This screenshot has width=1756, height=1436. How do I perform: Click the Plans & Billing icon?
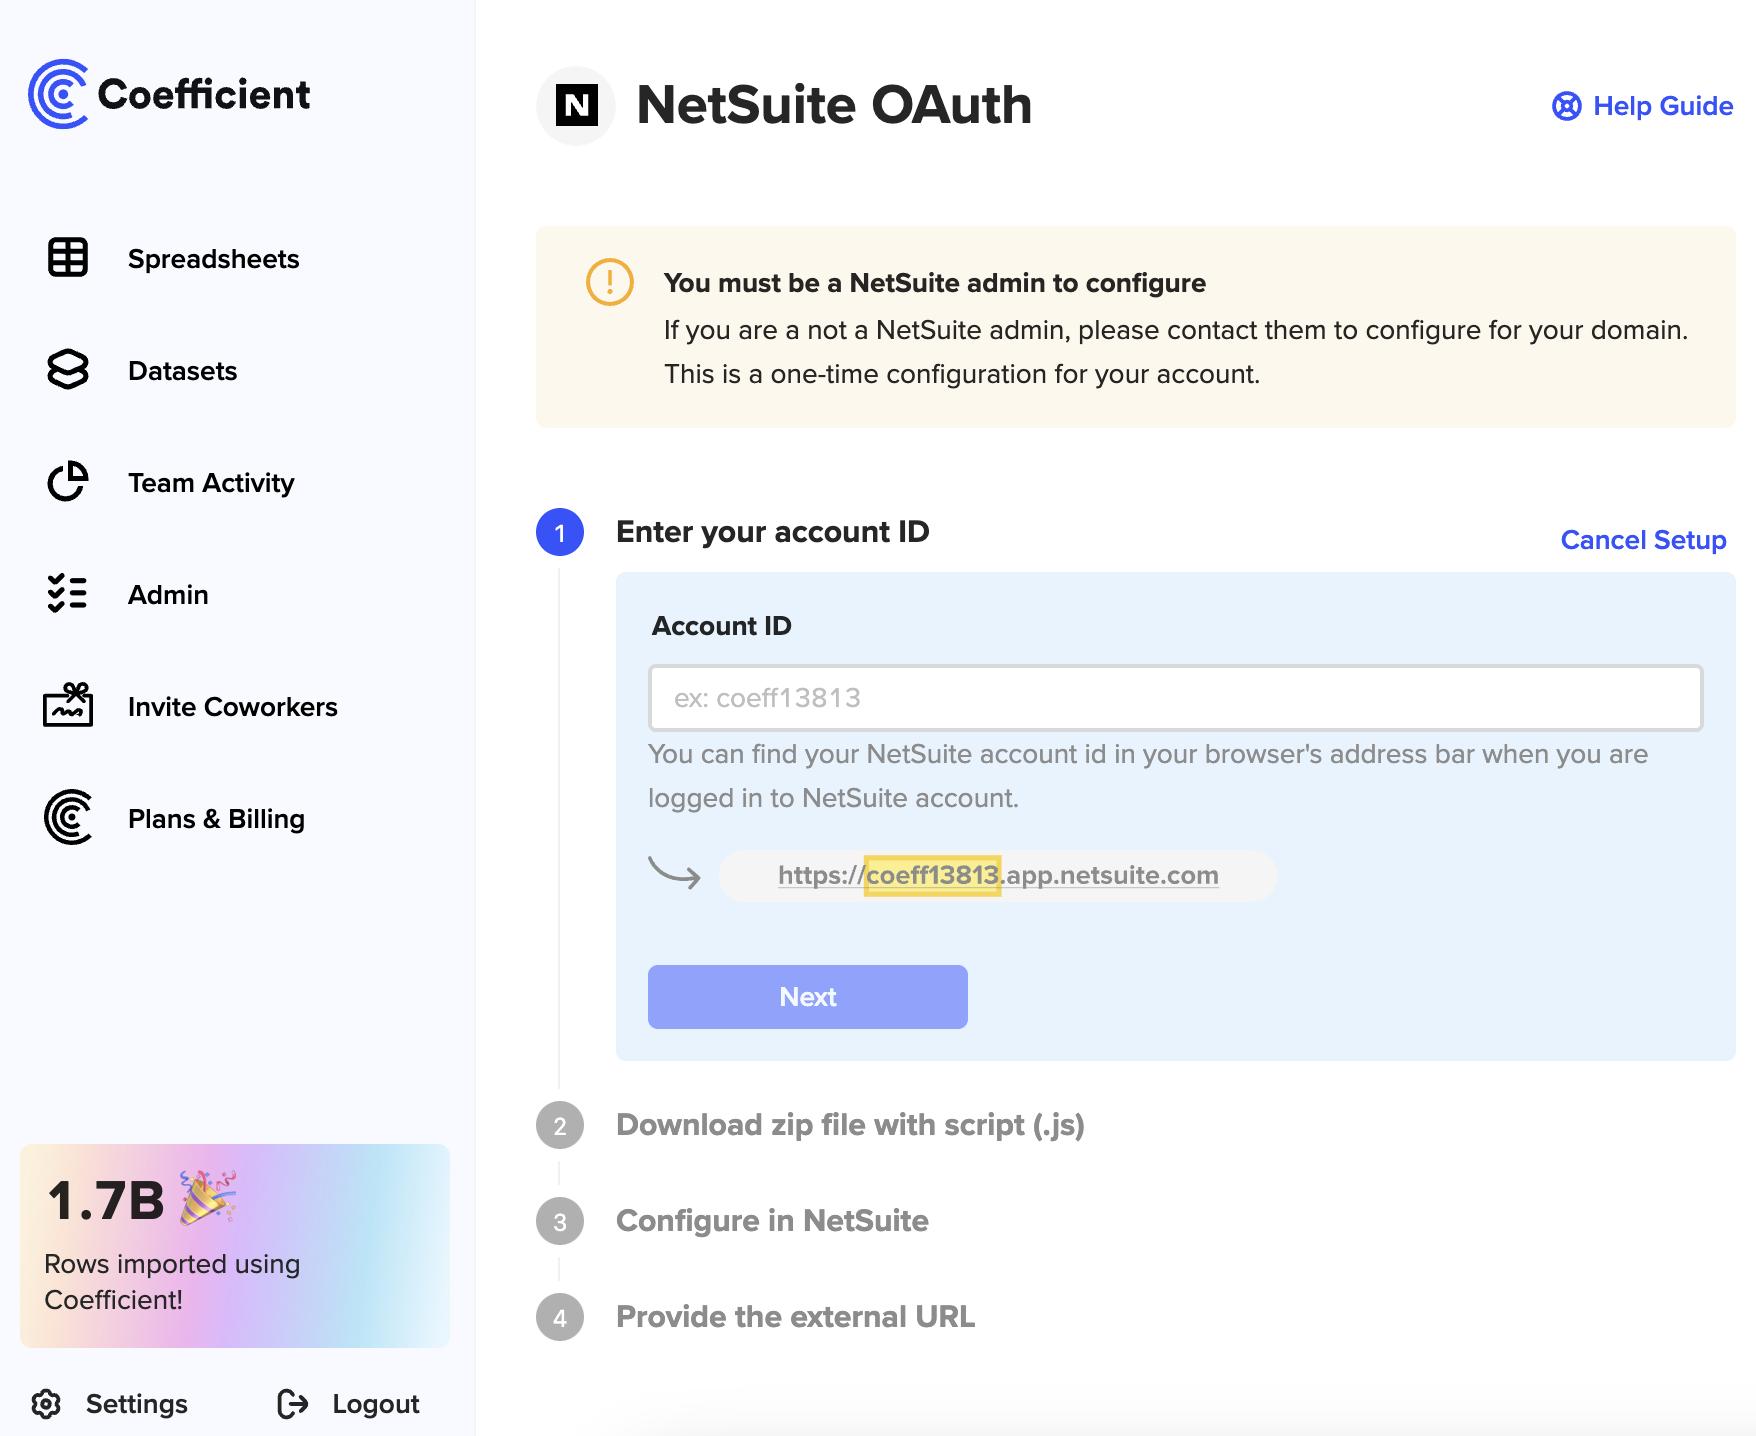[x=68, y=817]
